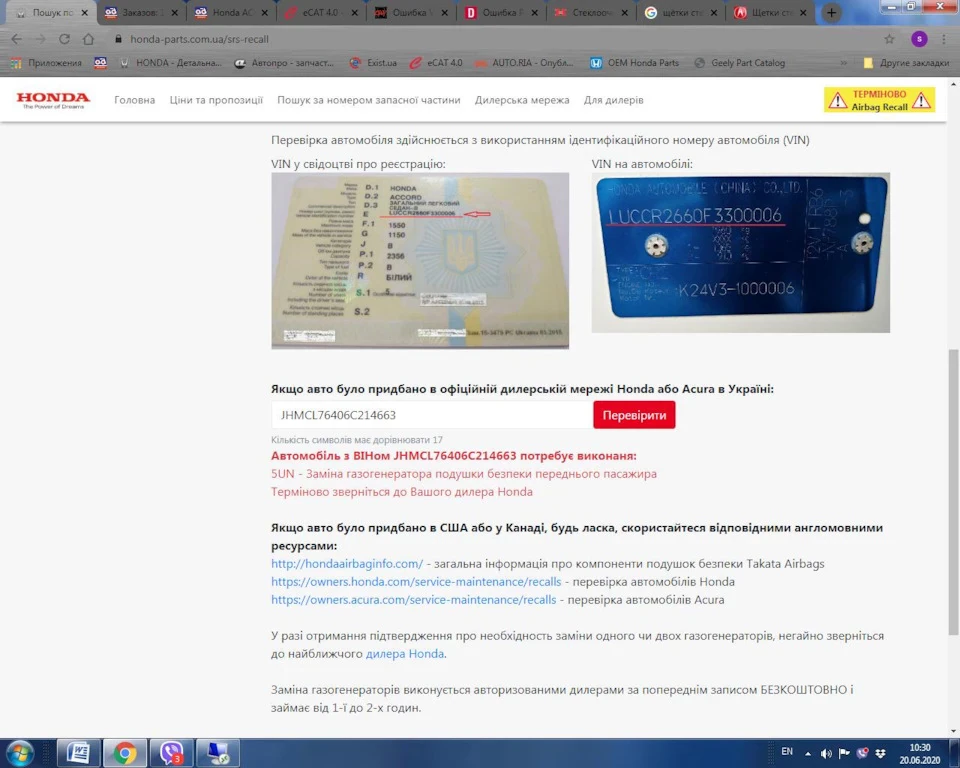
Task: Reload the page with the refresh icon
Action: (x=64, y=39)
